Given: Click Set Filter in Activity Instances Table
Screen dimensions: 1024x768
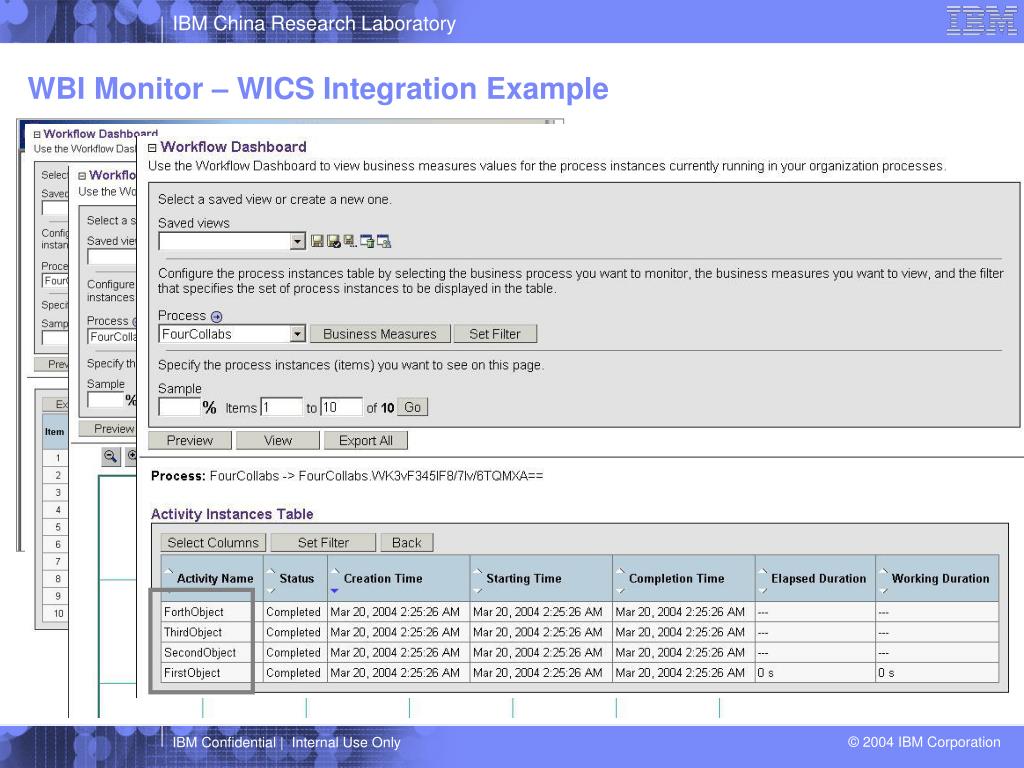Looking at the screenshot, I should click(323, 543).
